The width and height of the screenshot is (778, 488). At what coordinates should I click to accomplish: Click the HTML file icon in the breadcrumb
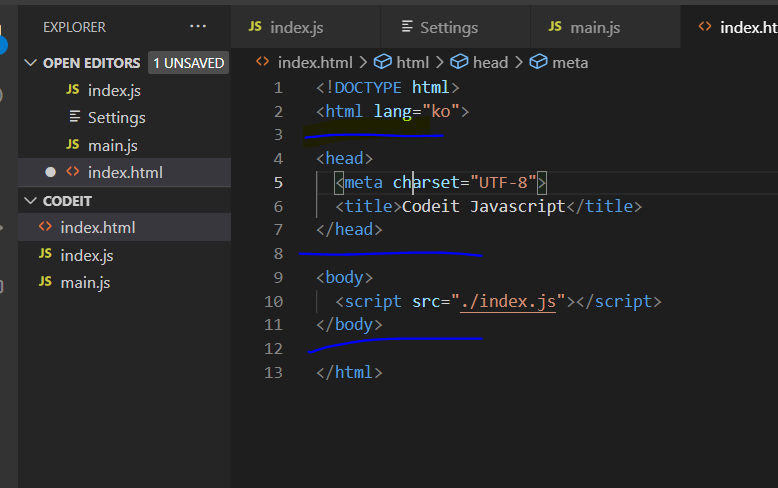[x=263, y=62]
